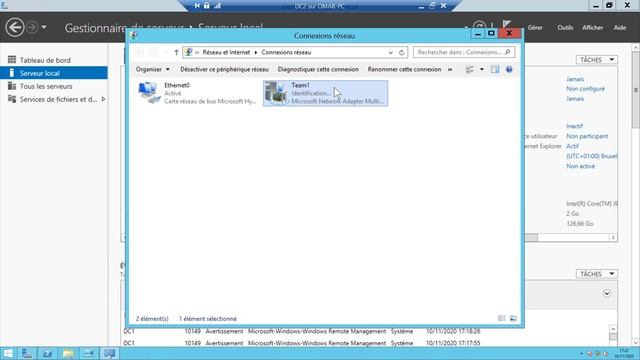
Task: Click lock icon in DC2 connection bar
Action: [x=207, y=6]
